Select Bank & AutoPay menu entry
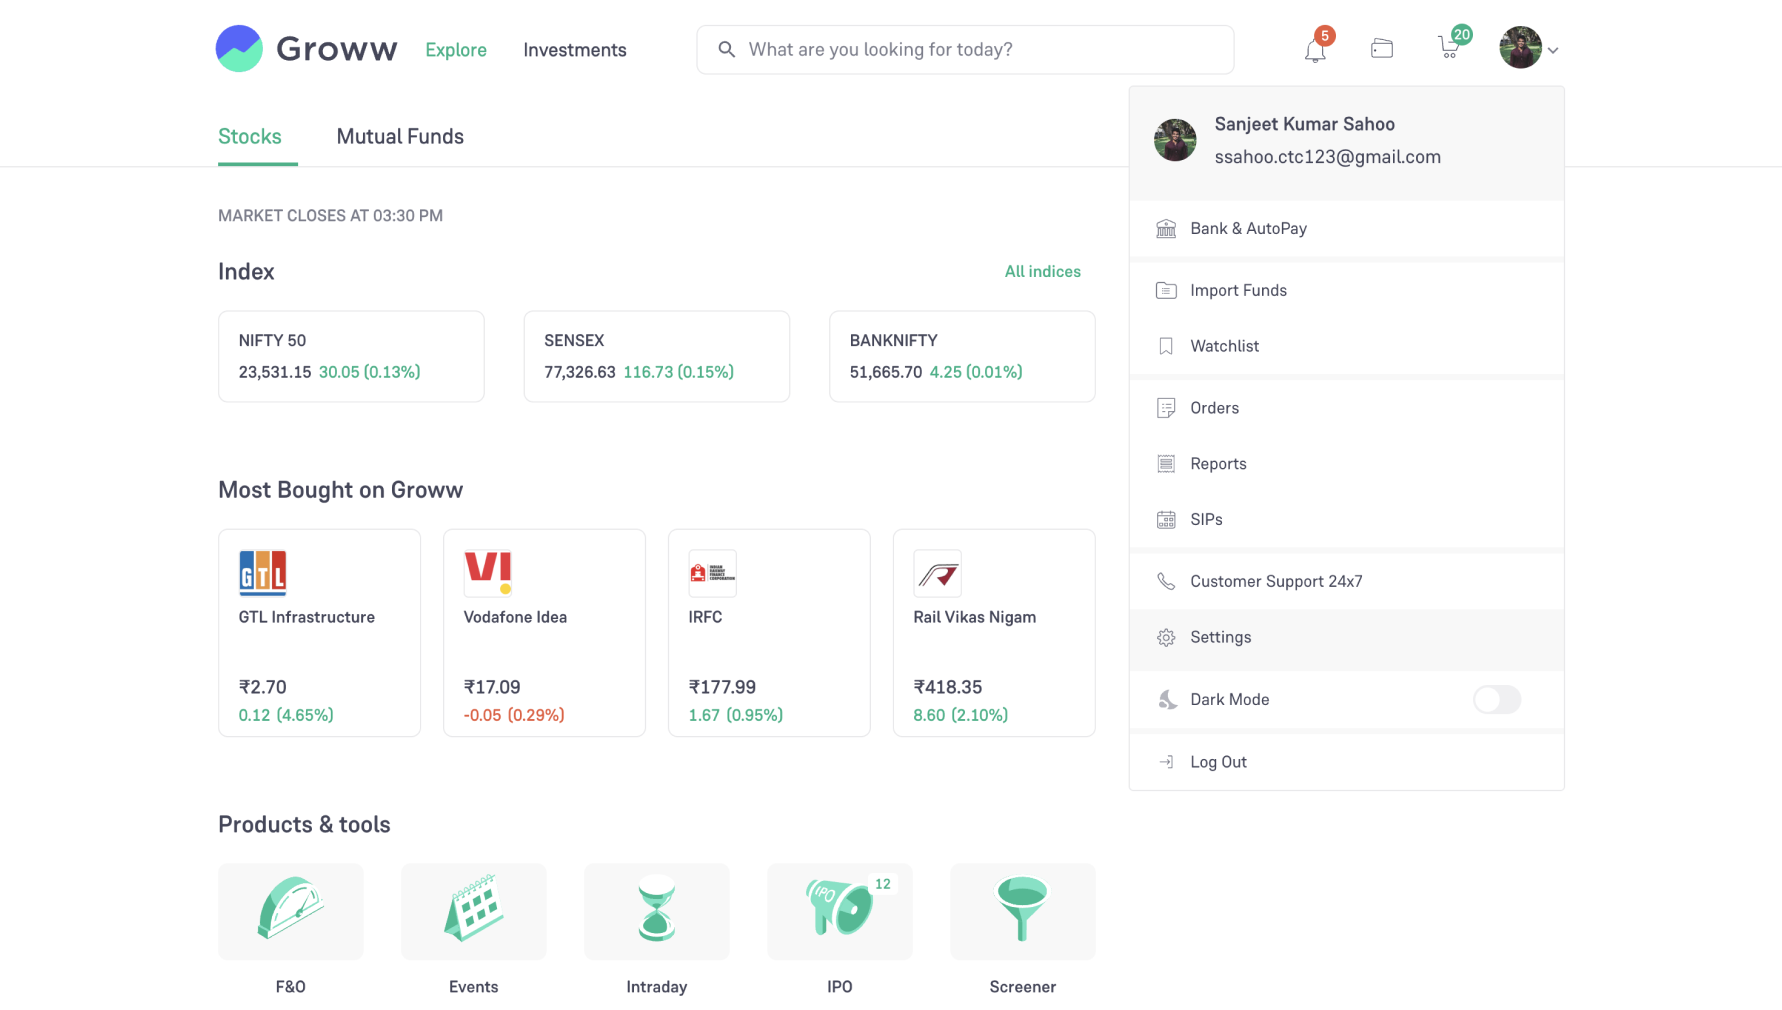This screenshot has height=1010, width=1782. click(1347, 229)
